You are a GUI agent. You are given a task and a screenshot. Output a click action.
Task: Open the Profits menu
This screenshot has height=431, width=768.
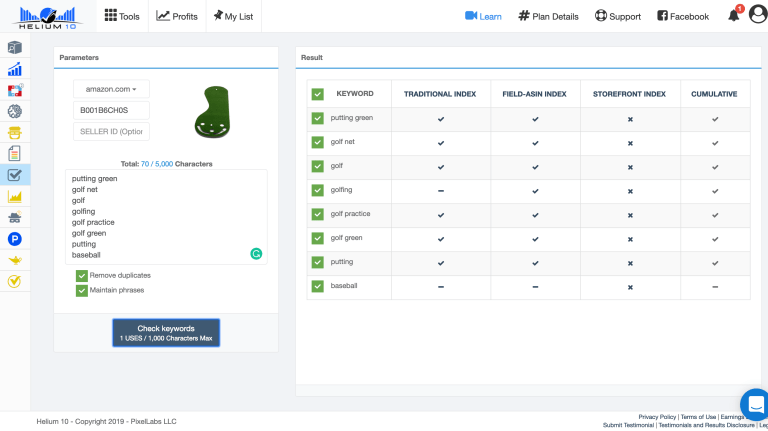point(177,16)
